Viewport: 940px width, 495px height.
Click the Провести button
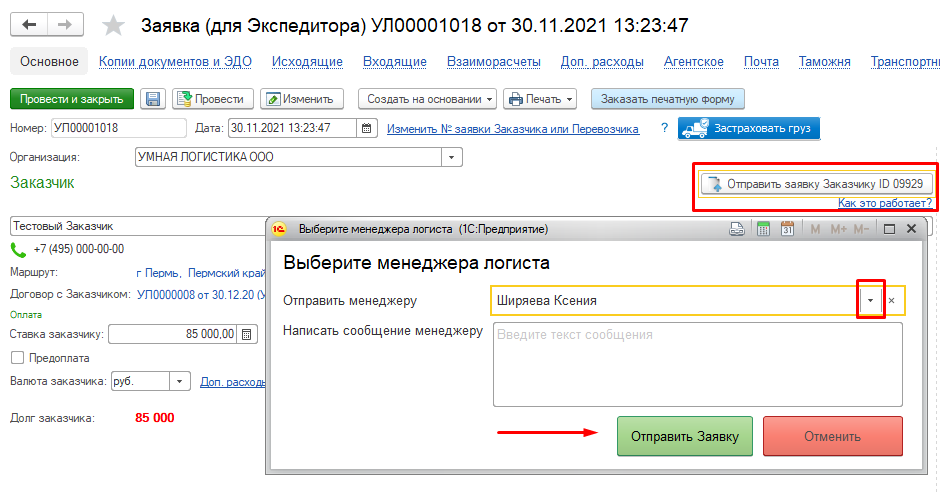pyautogui.click(x=213, y=99)
